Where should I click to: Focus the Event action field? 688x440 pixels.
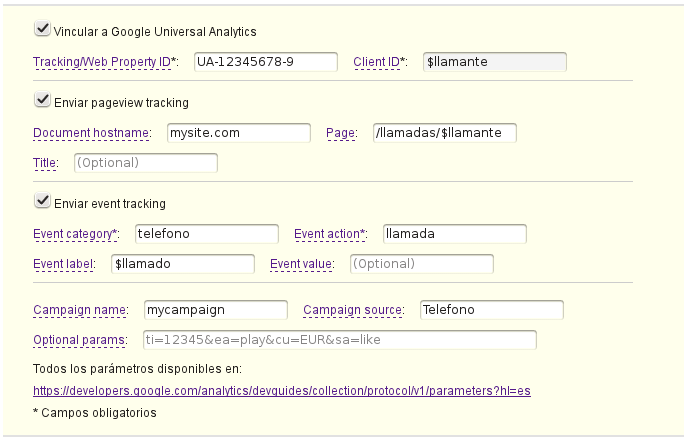click(x=454, y=234)
